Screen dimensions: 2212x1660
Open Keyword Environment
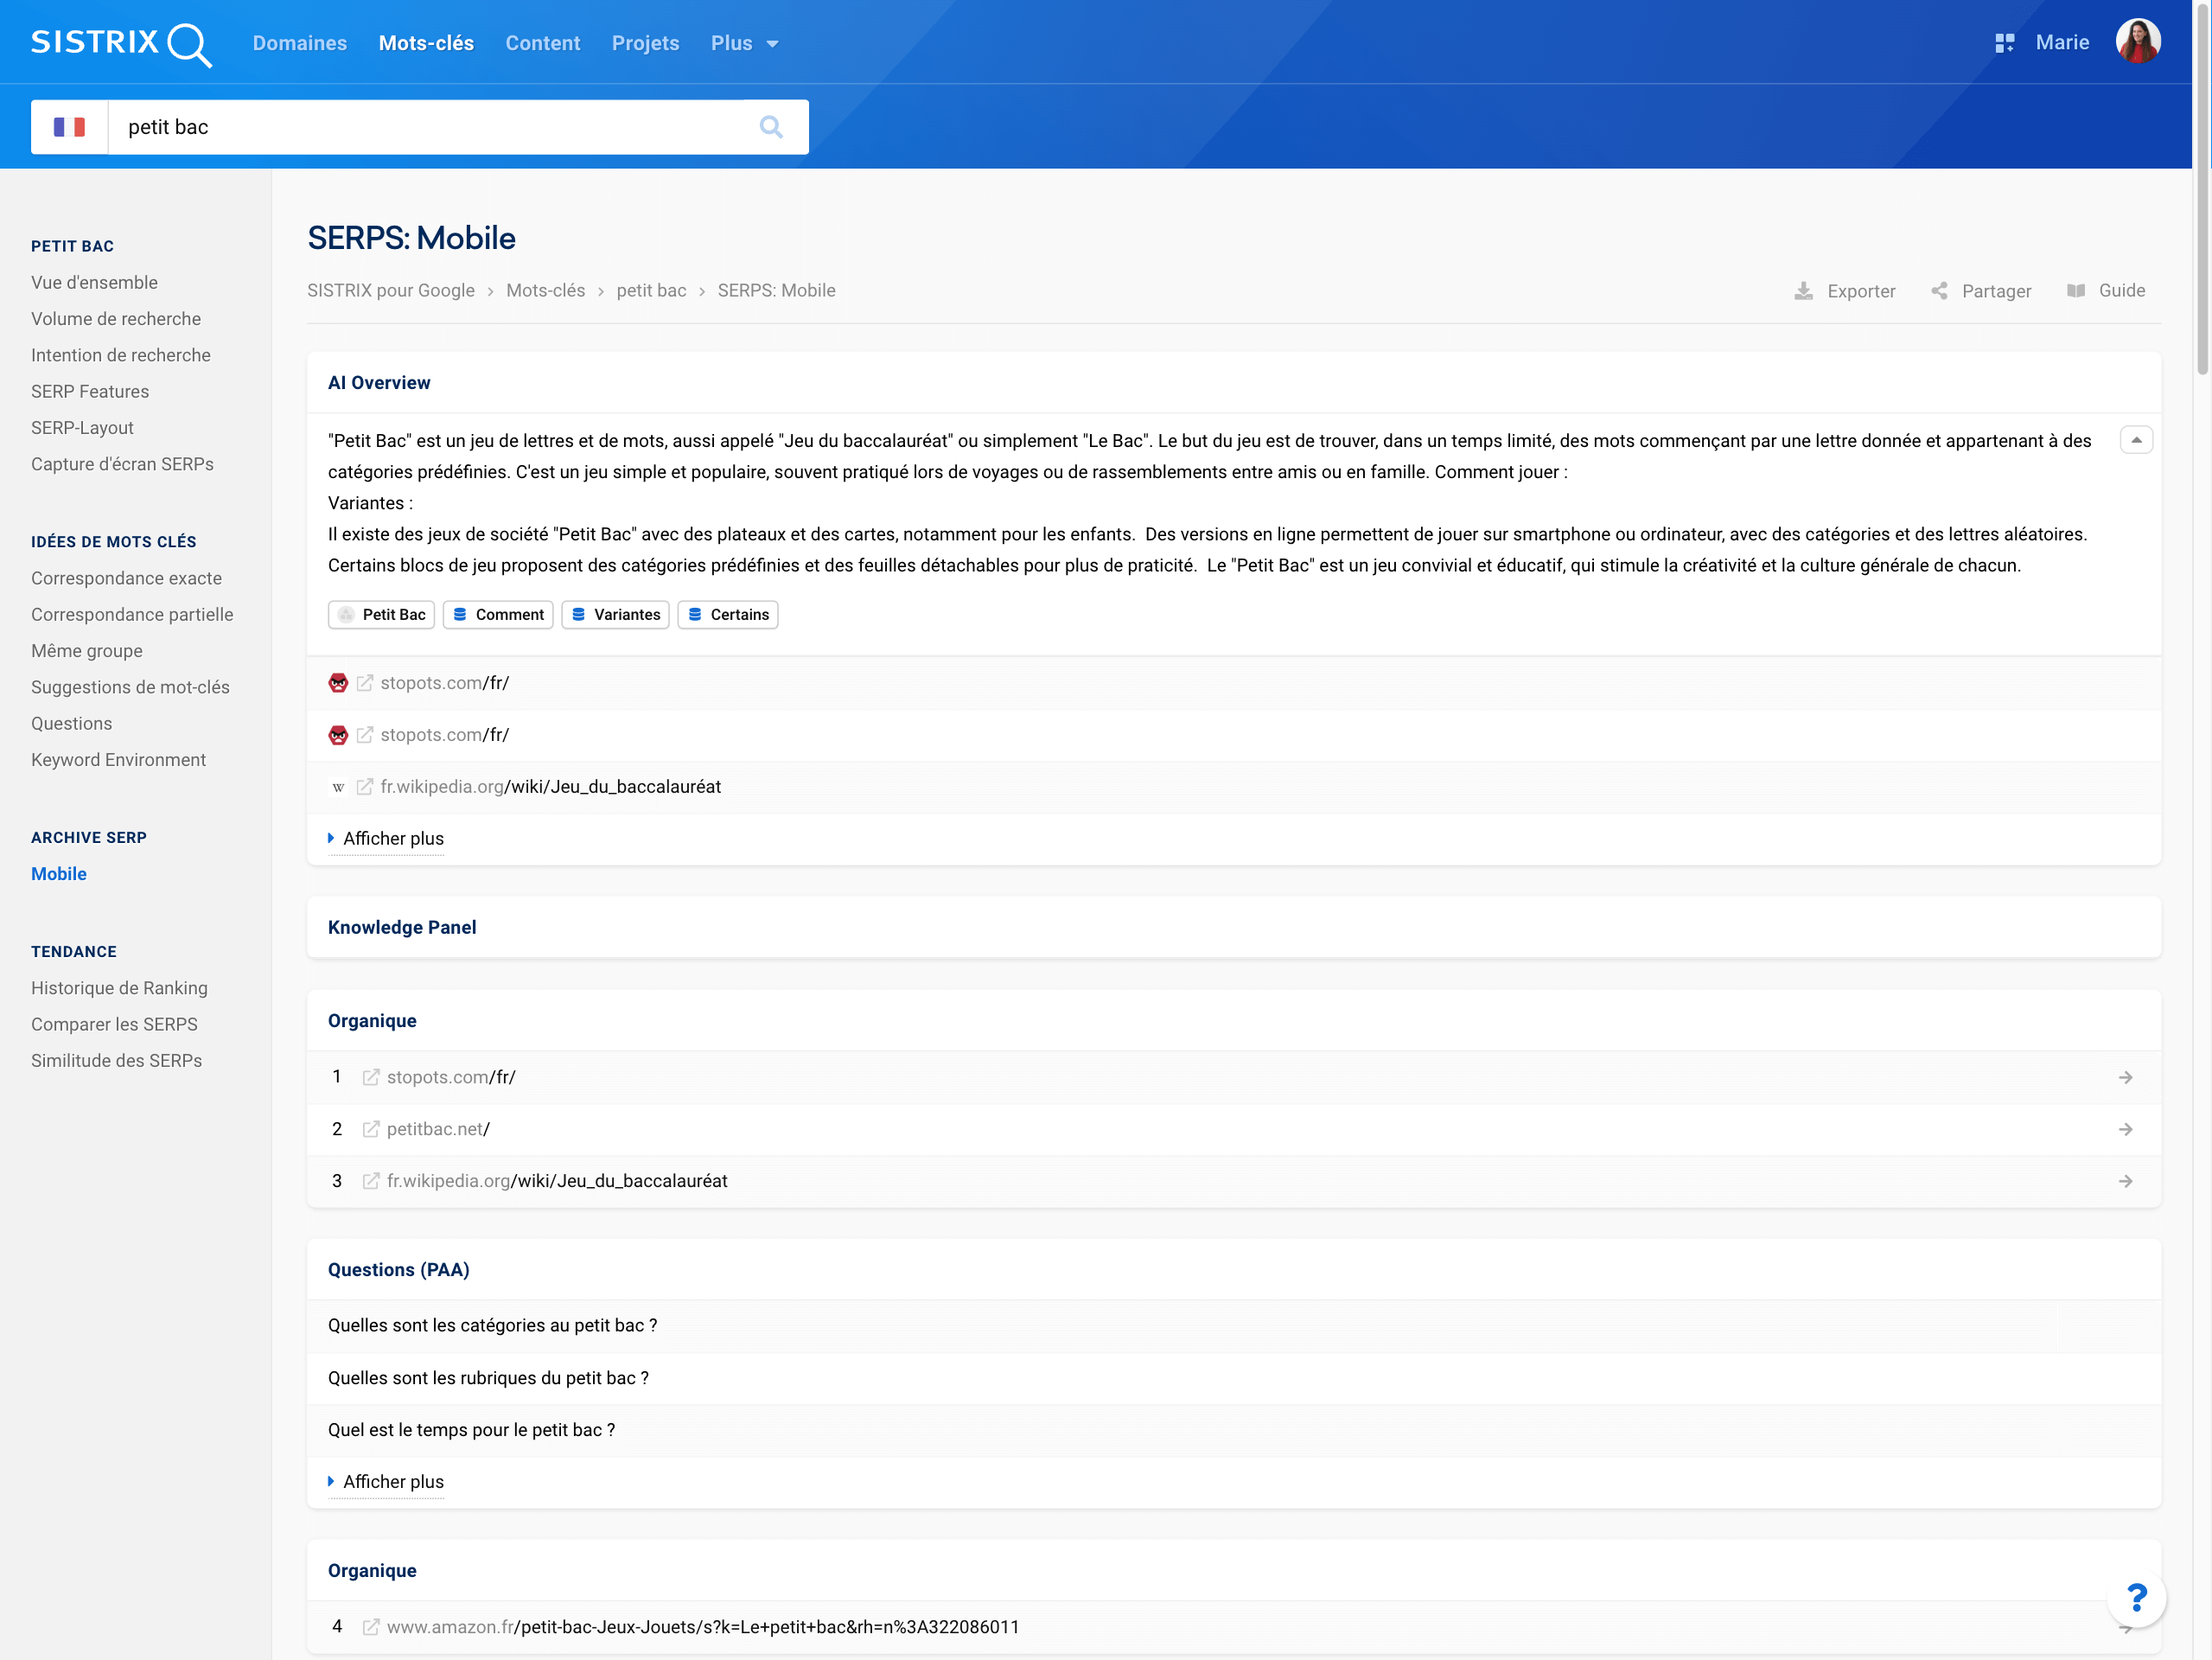pos(118,760)
